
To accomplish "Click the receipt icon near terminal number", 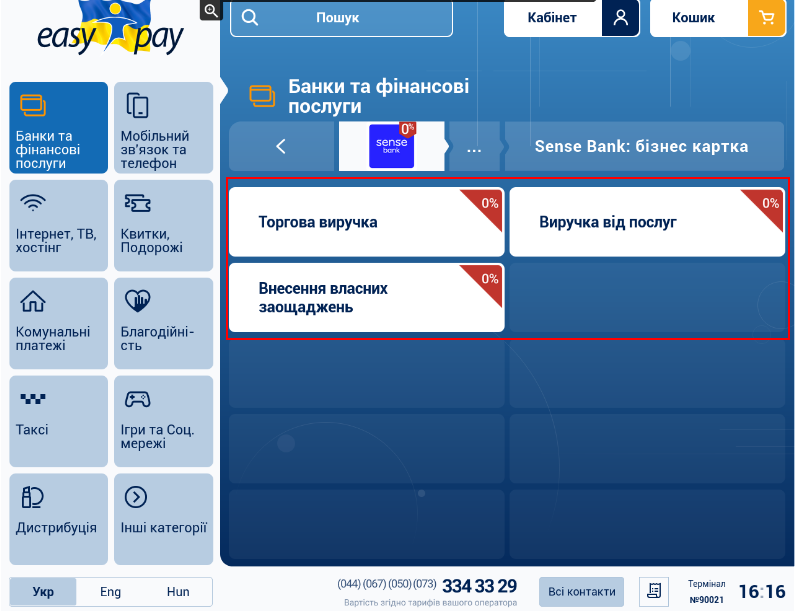I will 654,591.
